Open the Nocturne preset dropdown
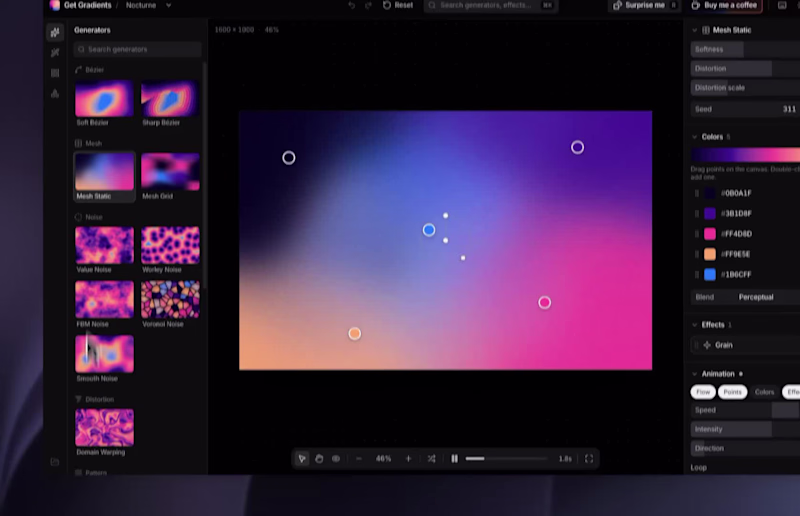This screenshot has height=516, width=800. coord(148,5)
